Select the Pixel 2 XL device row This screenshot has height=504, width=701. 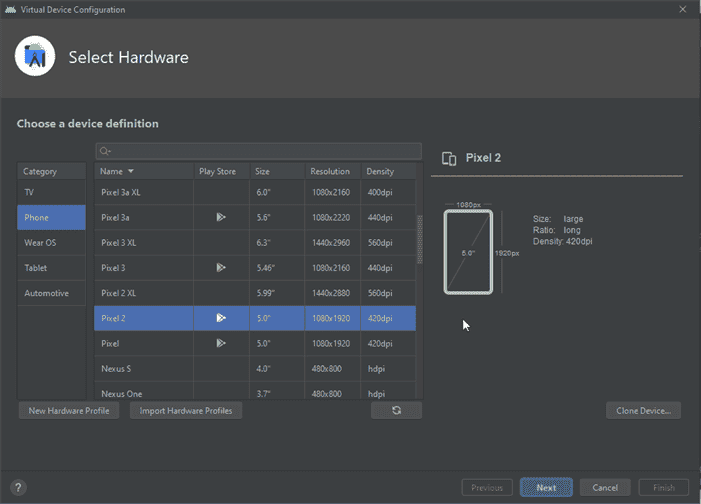click(x=255, y=293)
